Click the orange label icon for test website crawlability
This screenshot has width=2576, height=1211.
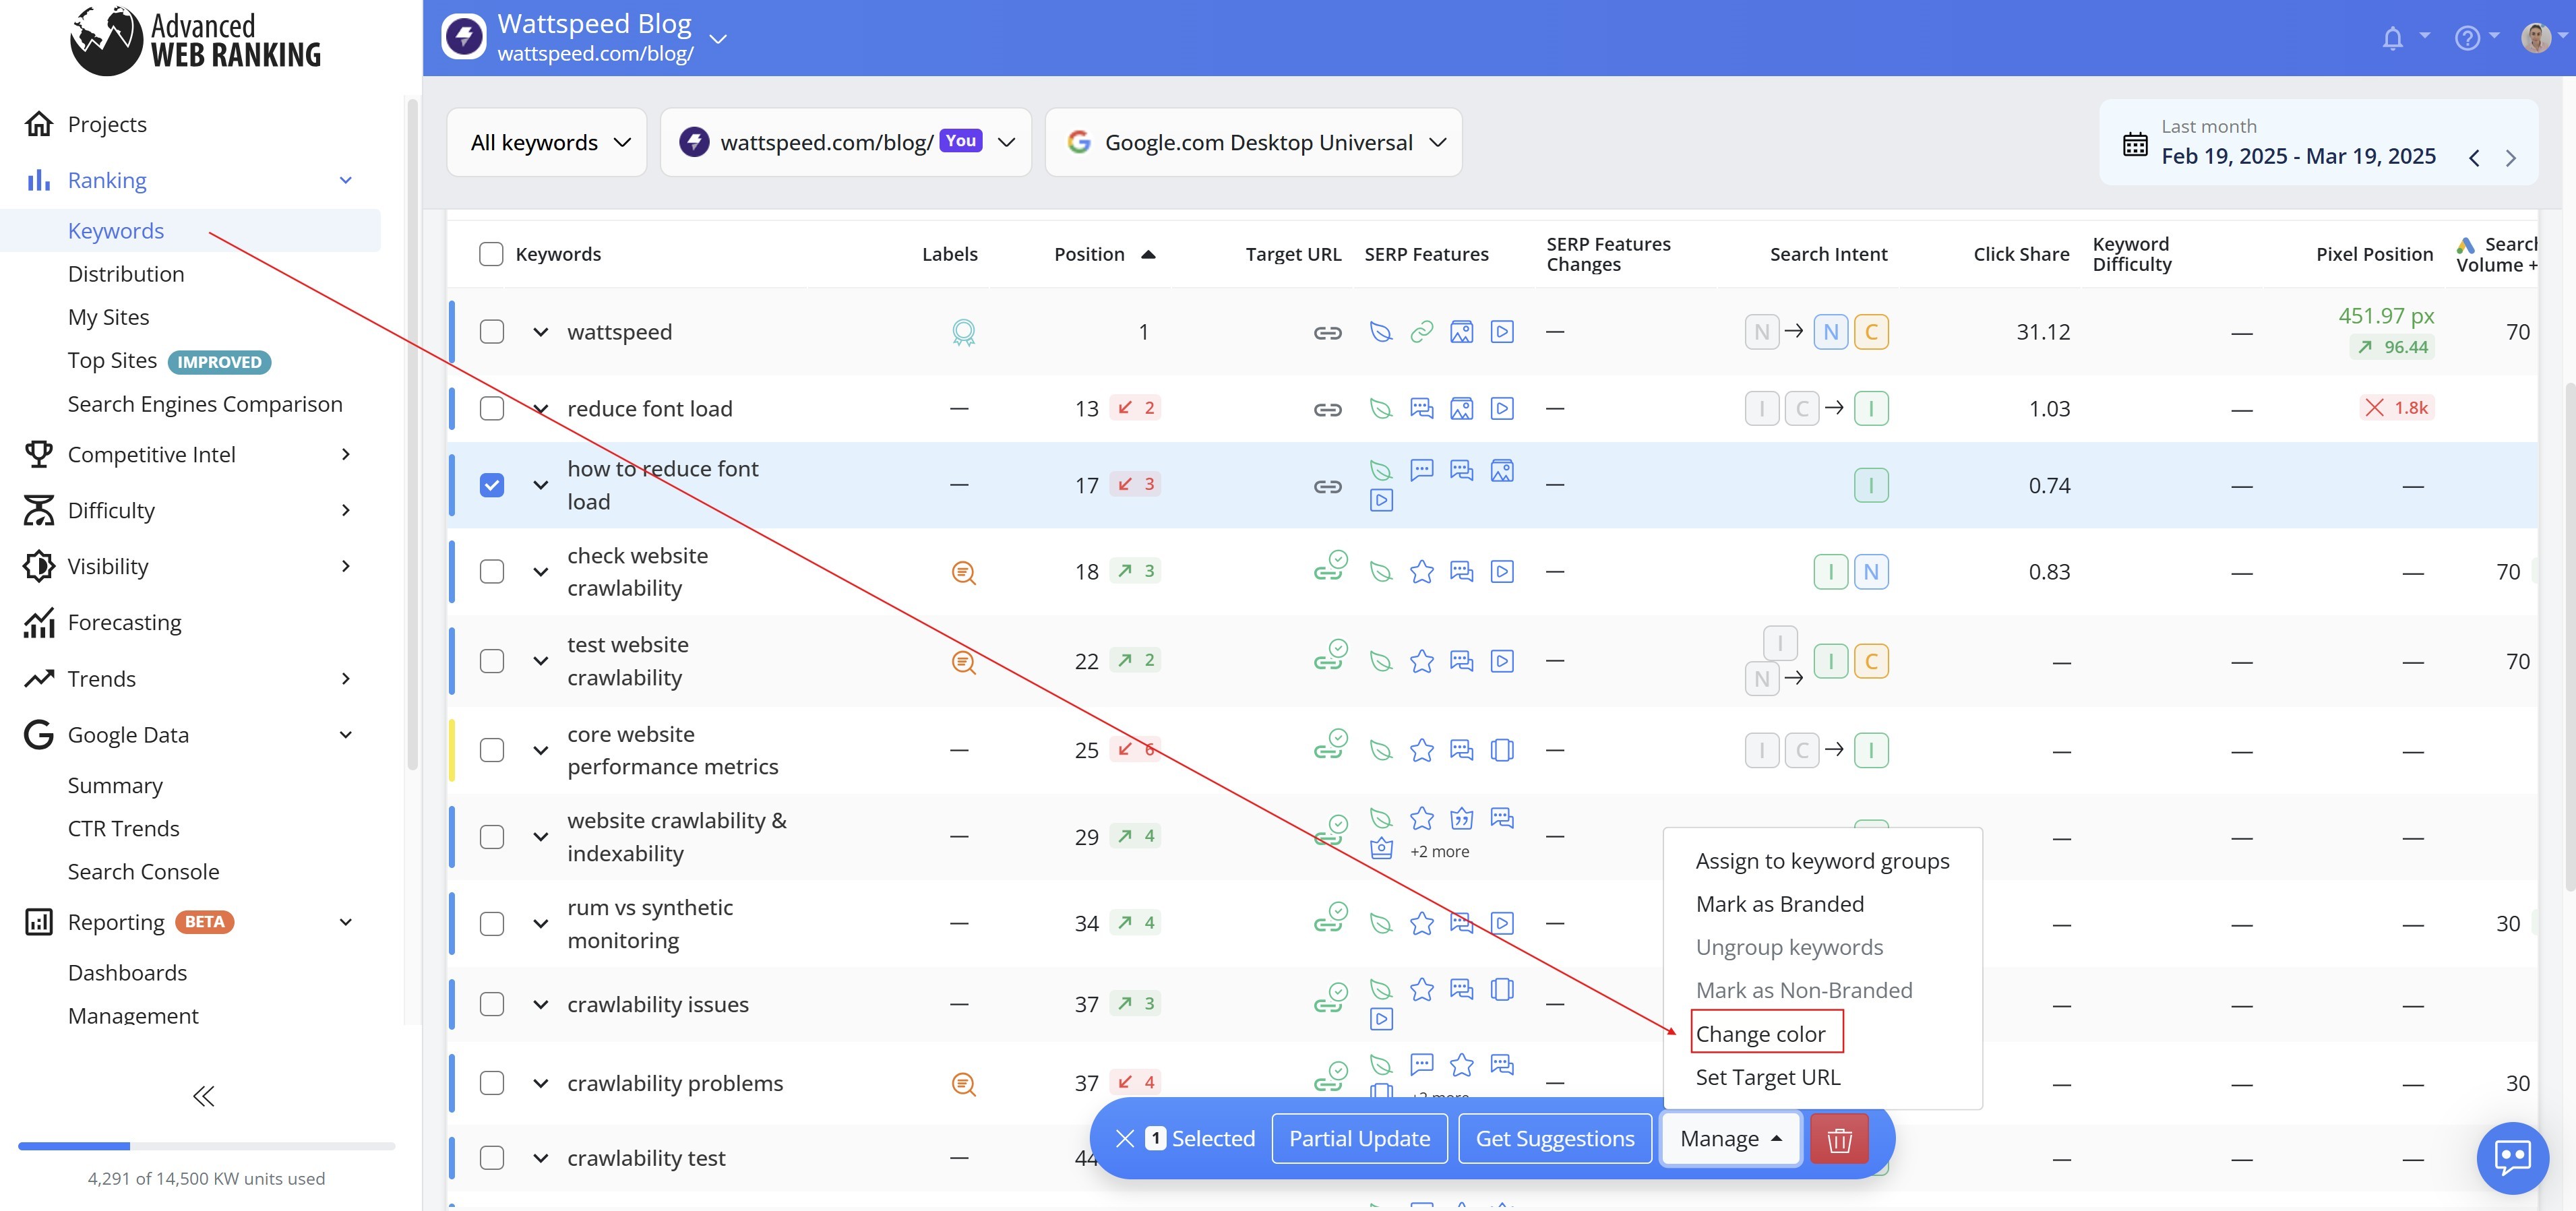click(x=963, y=661)
